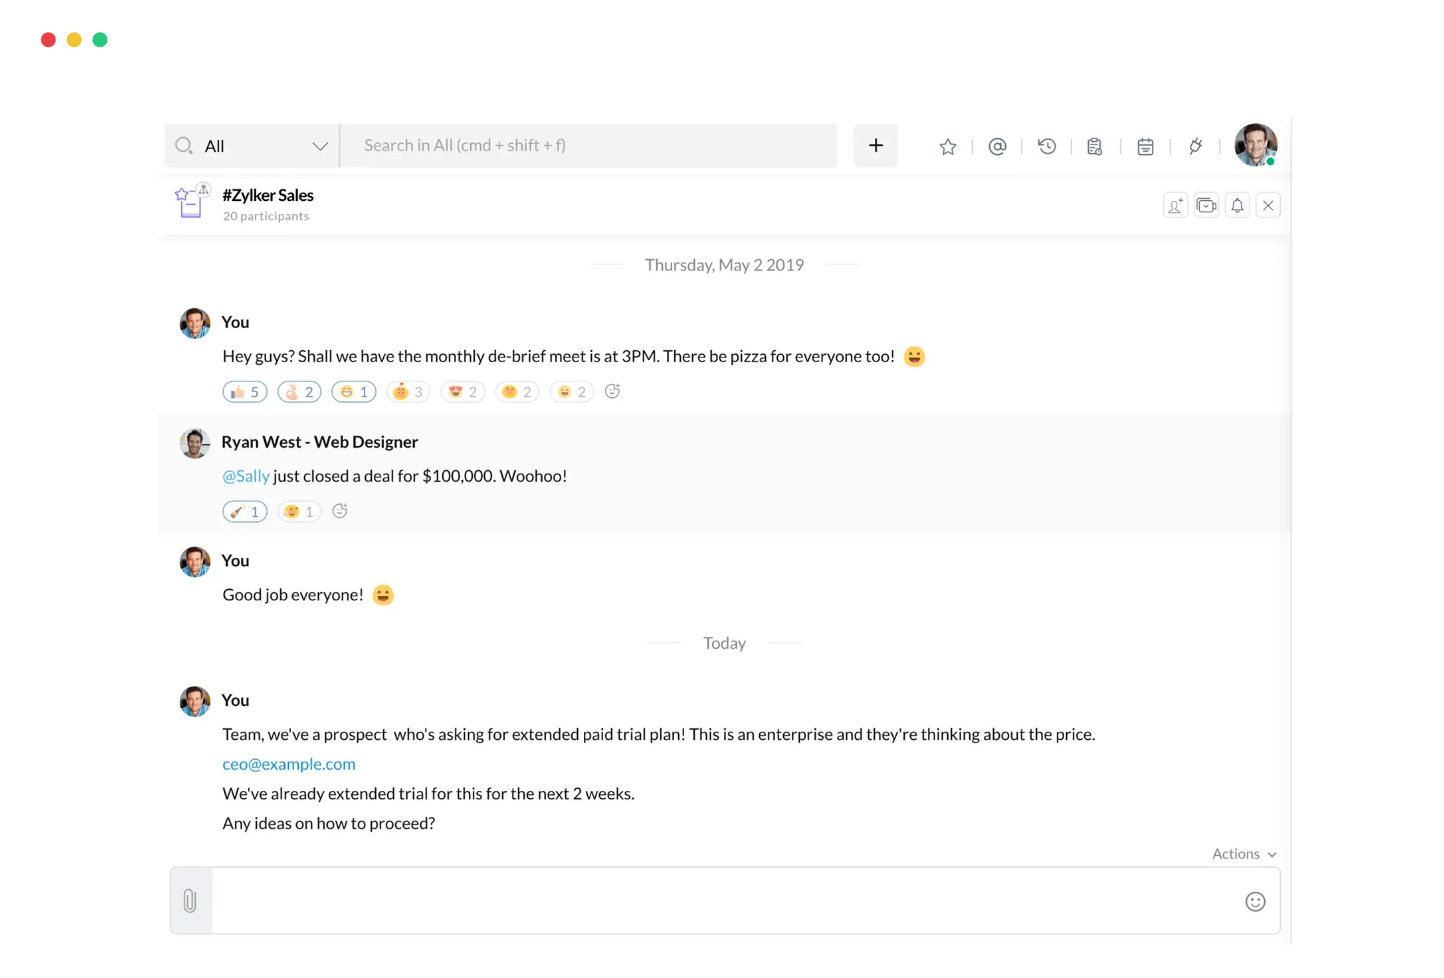This screenshot has height=978, width=1444.
Task: Click Ryan West's avatar photo
Action: pyautogui.click(x=195, y=443)
